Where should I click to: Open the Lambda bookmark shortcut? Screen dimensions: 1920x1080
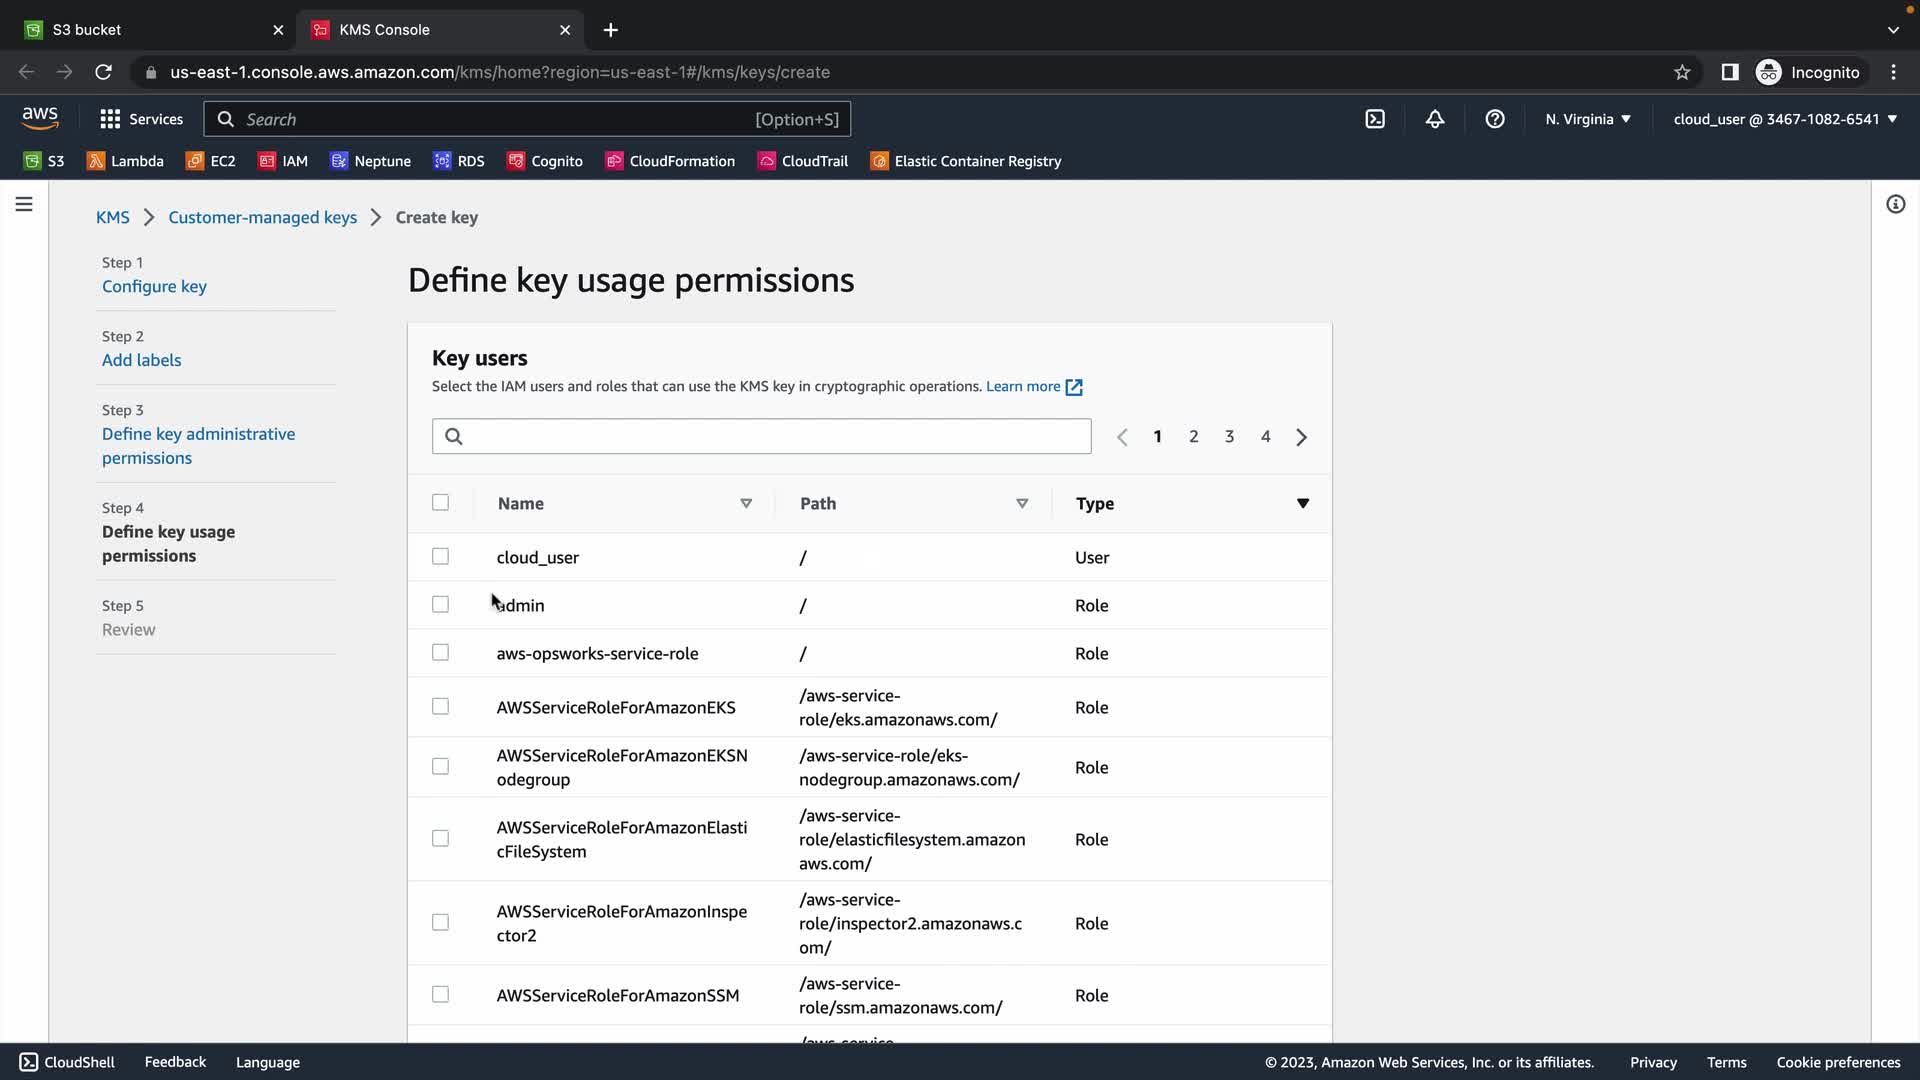125,161
